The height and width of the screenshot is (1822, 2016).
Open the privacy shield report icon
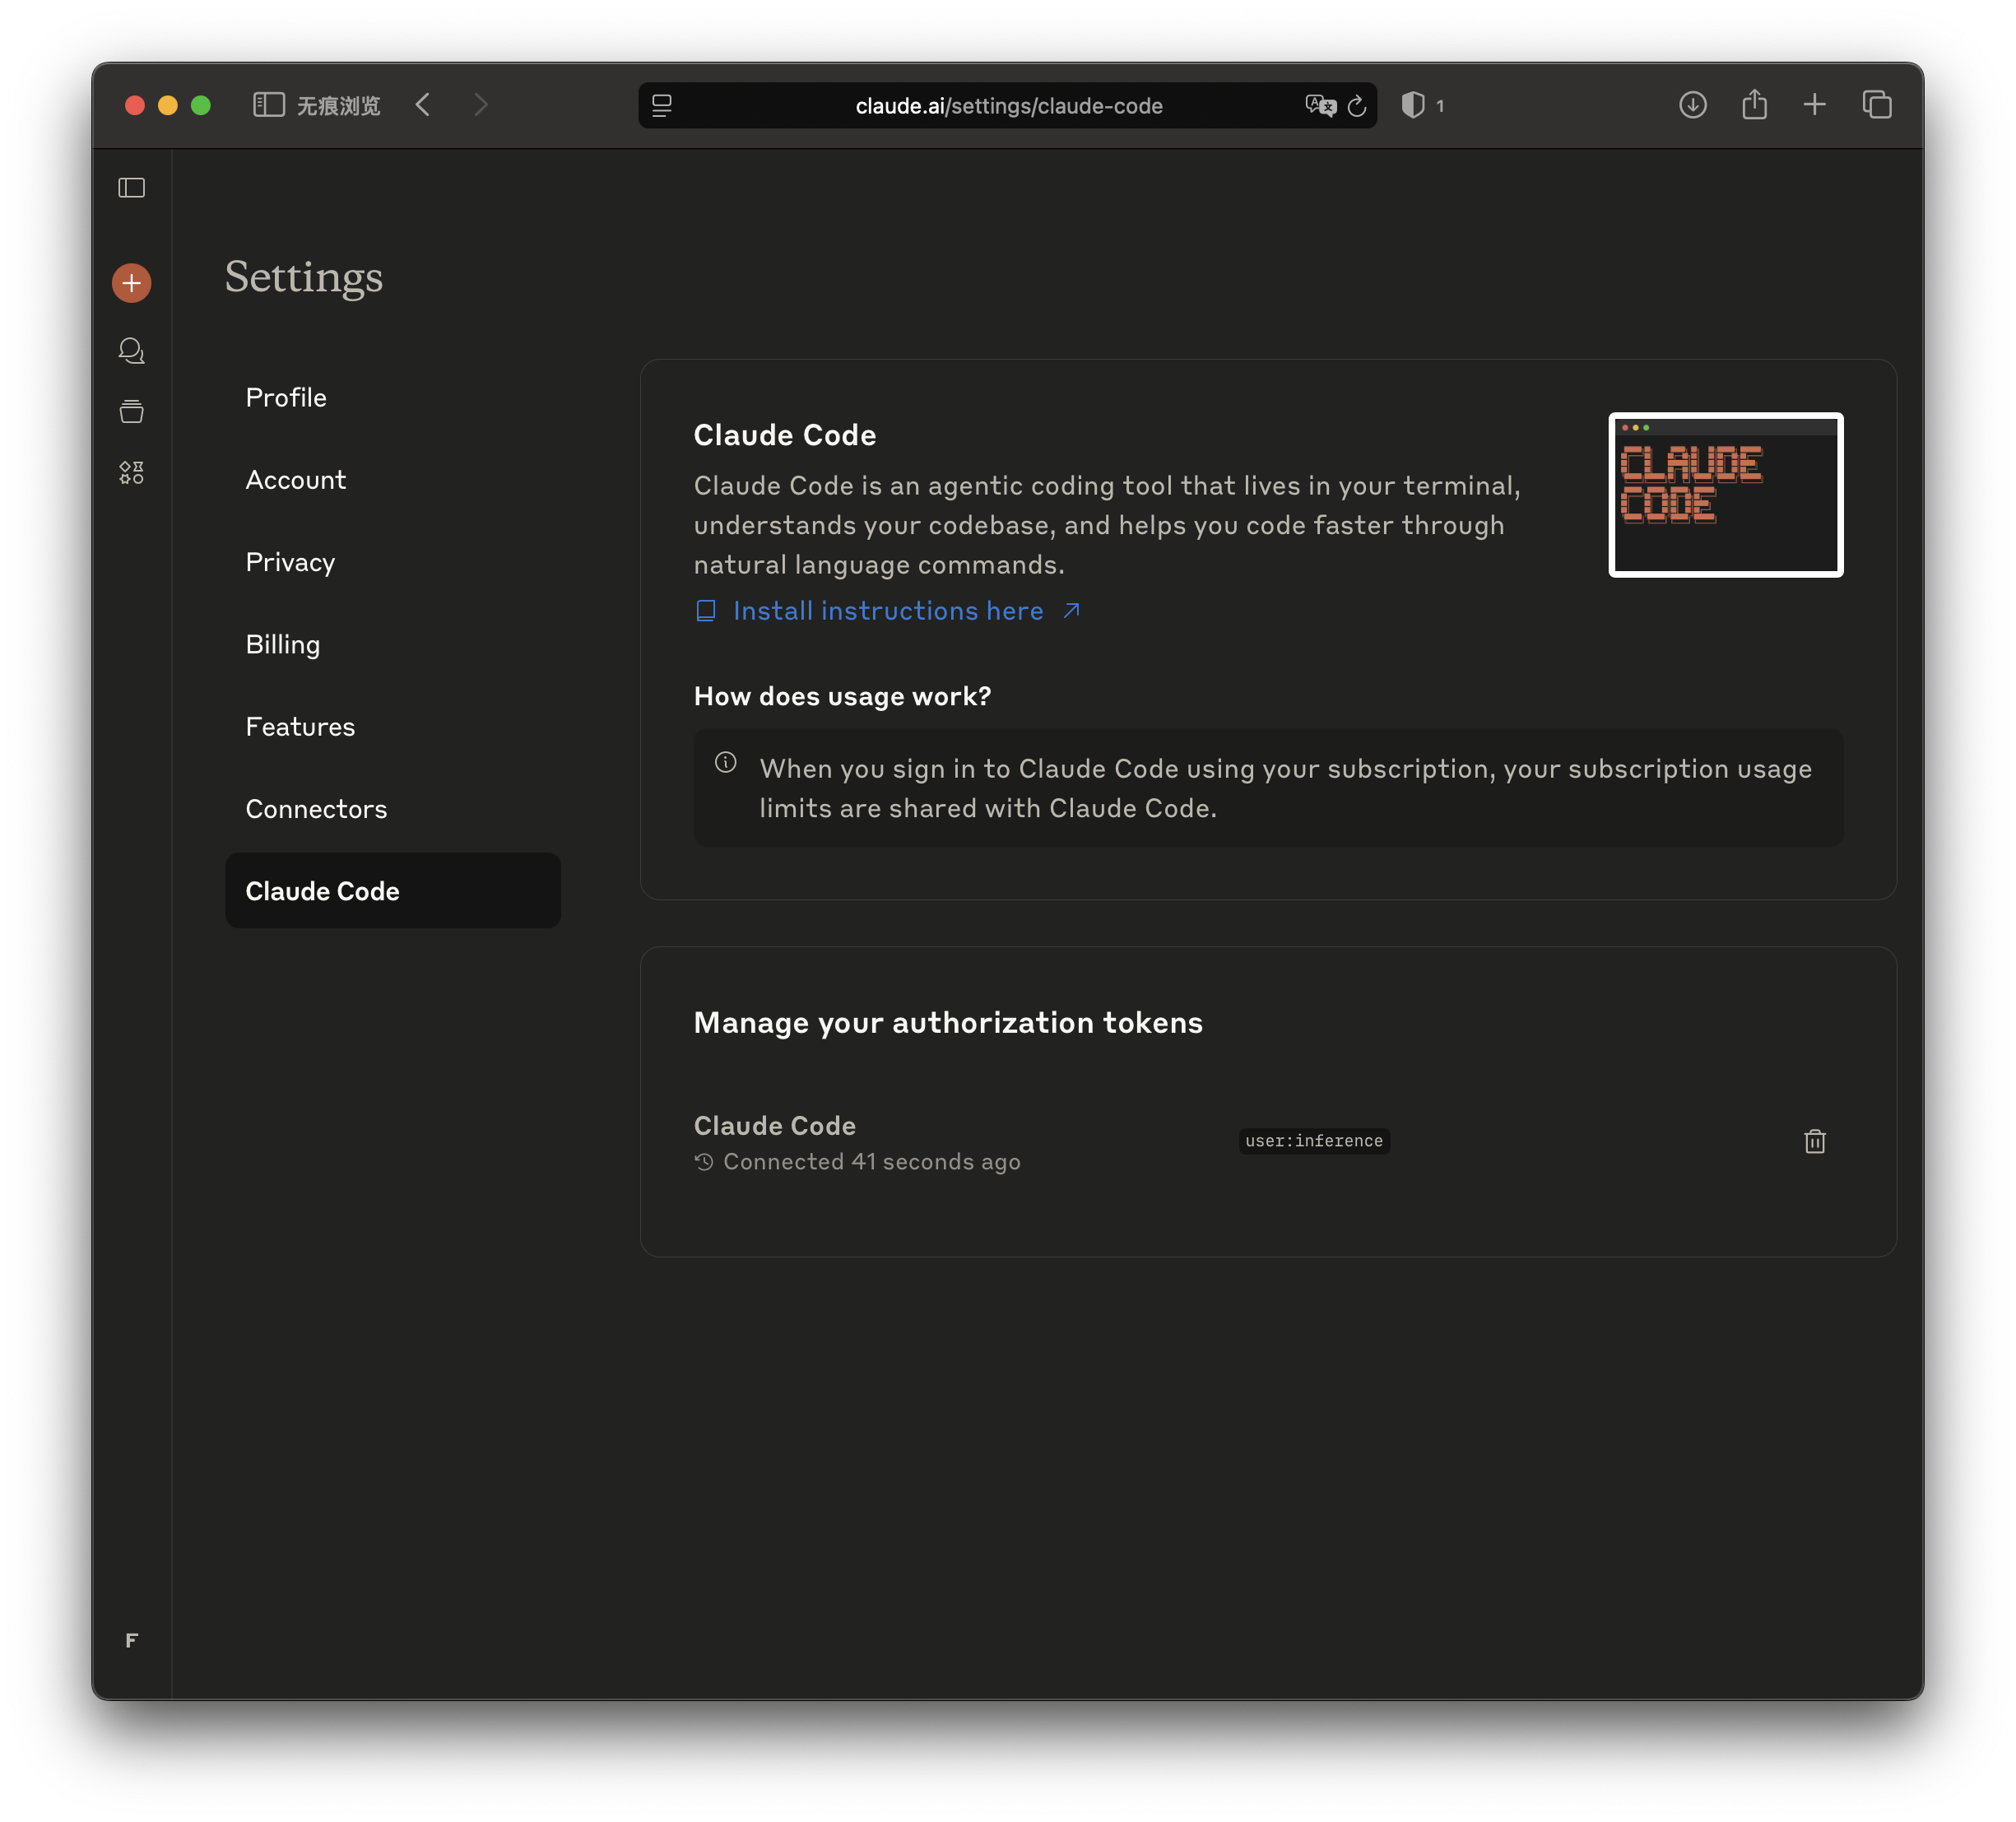[1413, 105]
